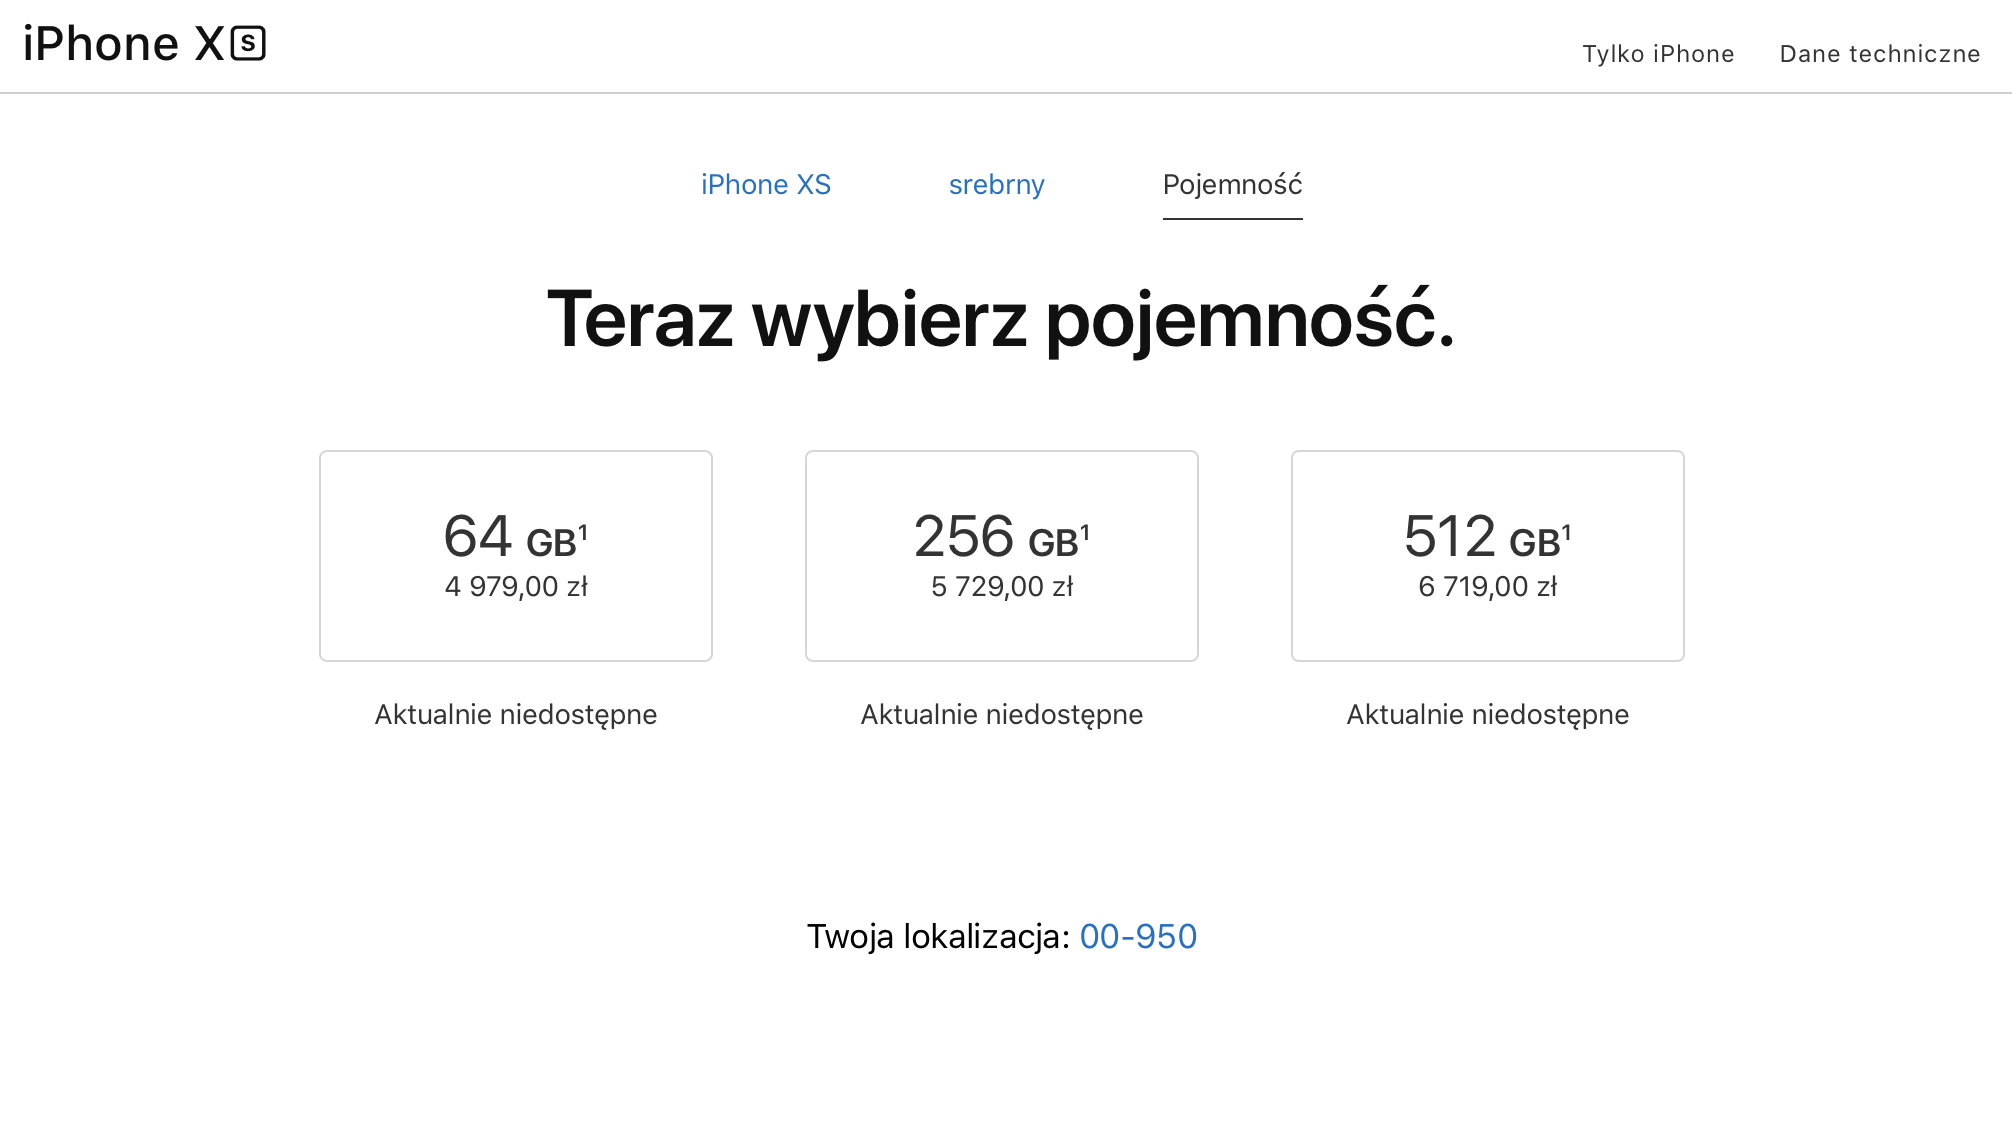Click the 'Teraz wybierz pojemność.' heading
Image resolution: width=2012 pixels, height=1126 pixels.
tap(1001, 320)
